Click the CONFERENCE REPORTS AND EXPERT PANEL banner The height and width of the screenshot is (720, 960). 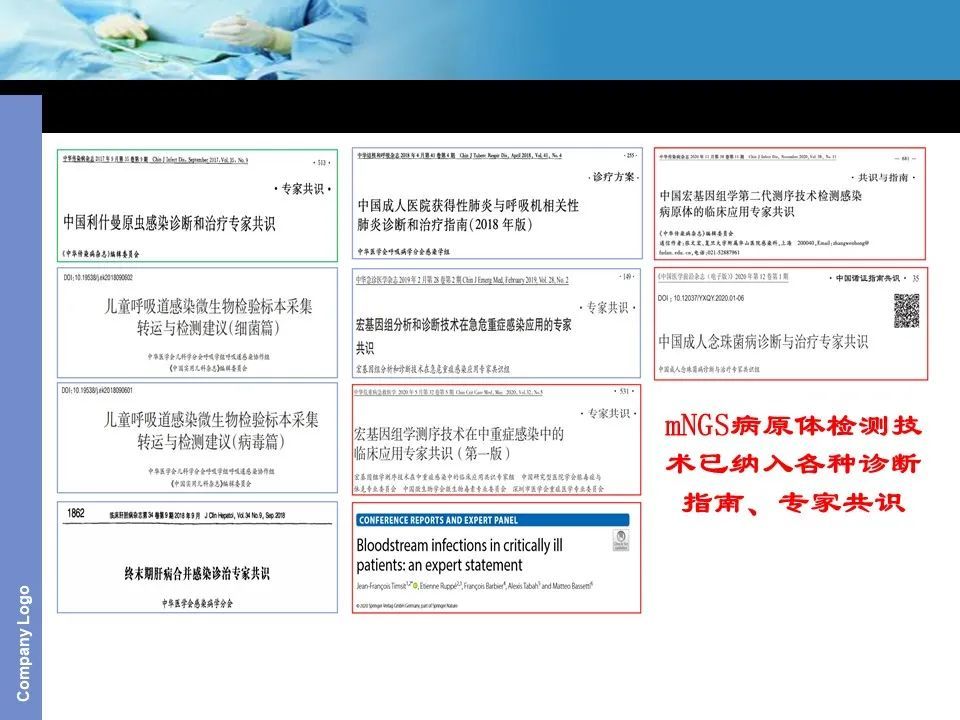493,520
